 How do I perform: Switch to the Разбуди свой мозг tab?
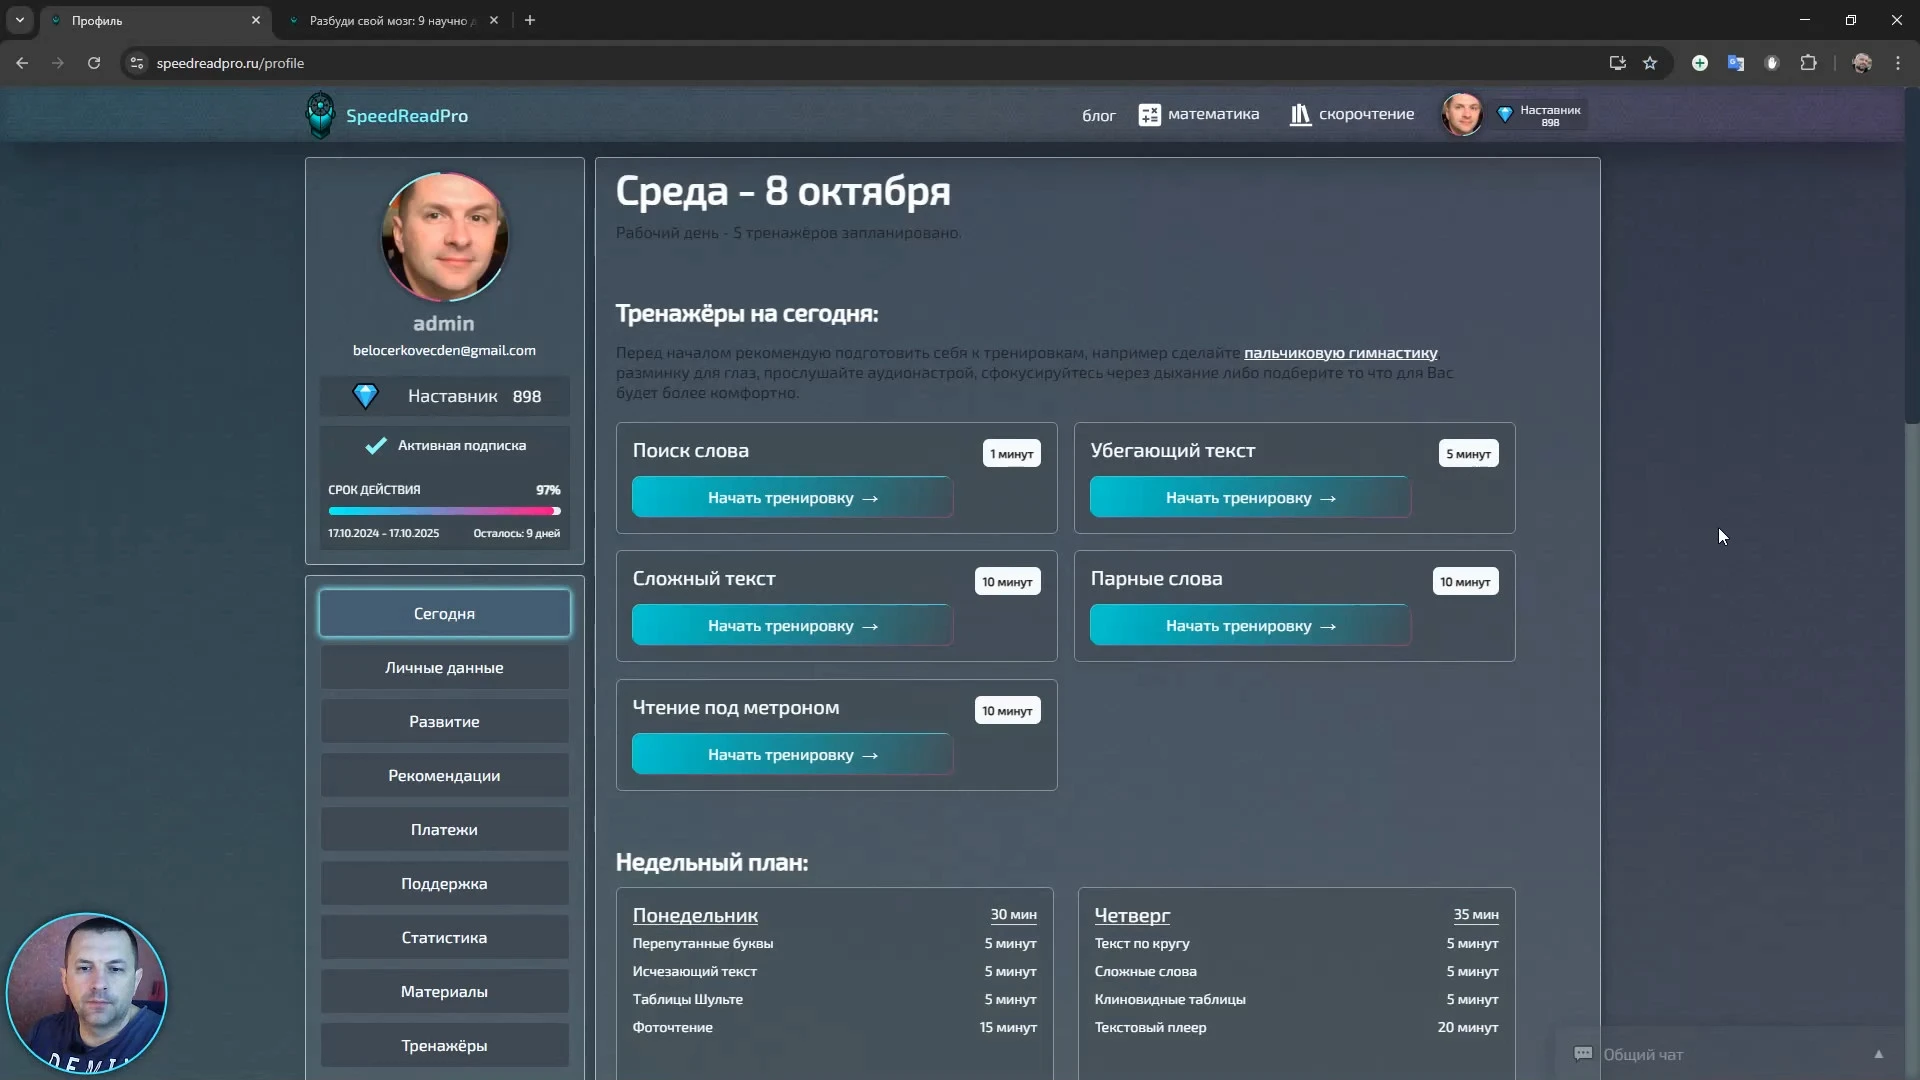point(390,20)
